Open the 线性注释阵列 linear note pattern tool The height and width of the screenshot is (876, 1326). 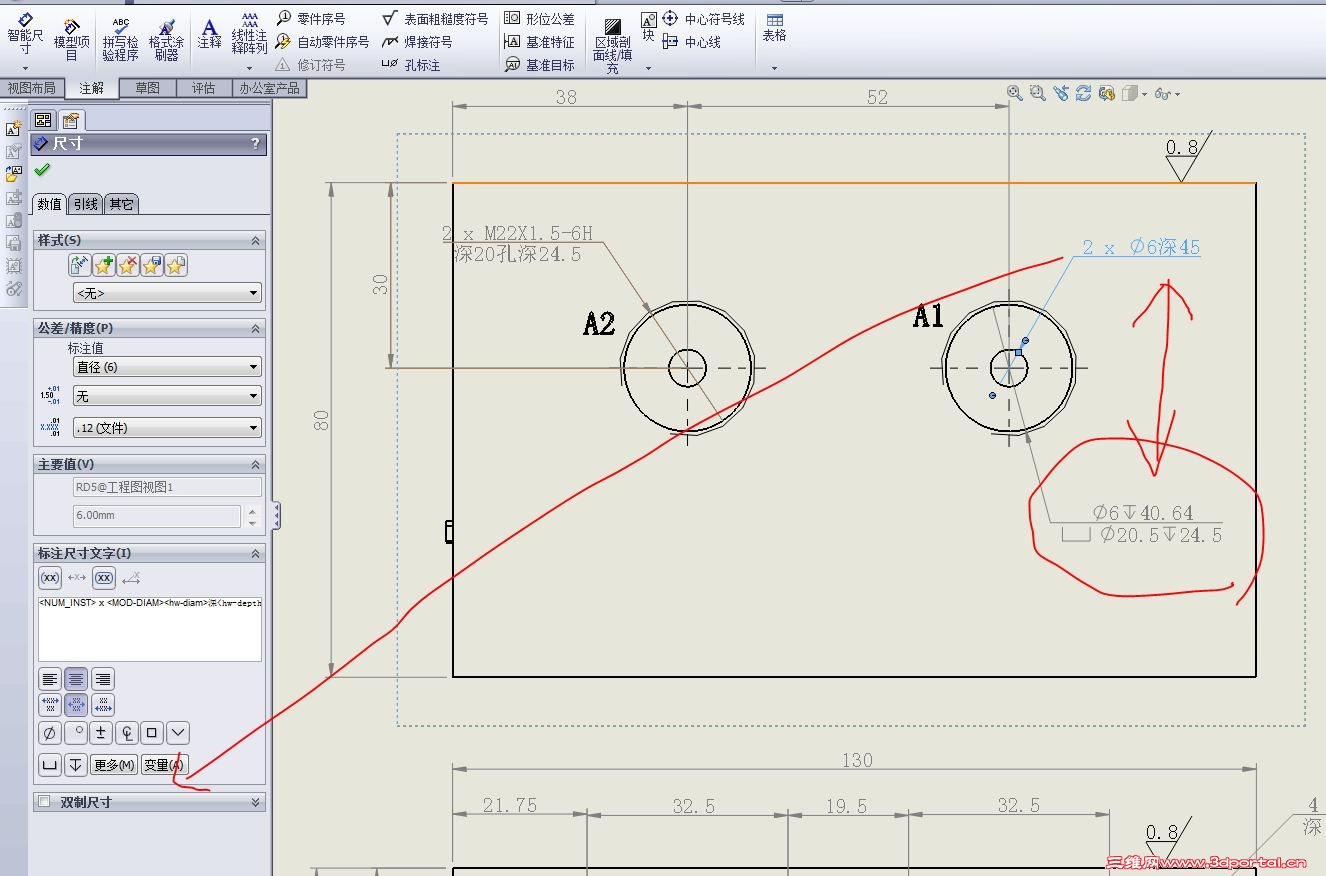coord(249,33)
